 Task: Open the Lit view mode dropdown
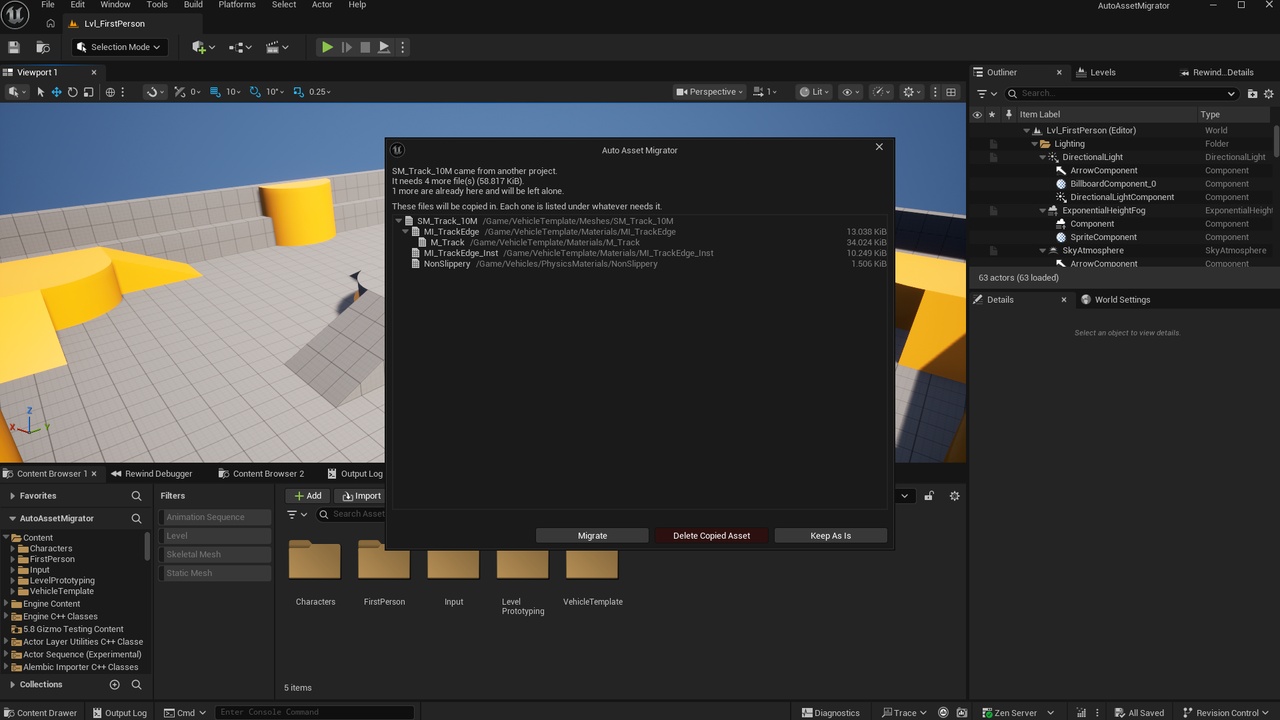point(815,92)
